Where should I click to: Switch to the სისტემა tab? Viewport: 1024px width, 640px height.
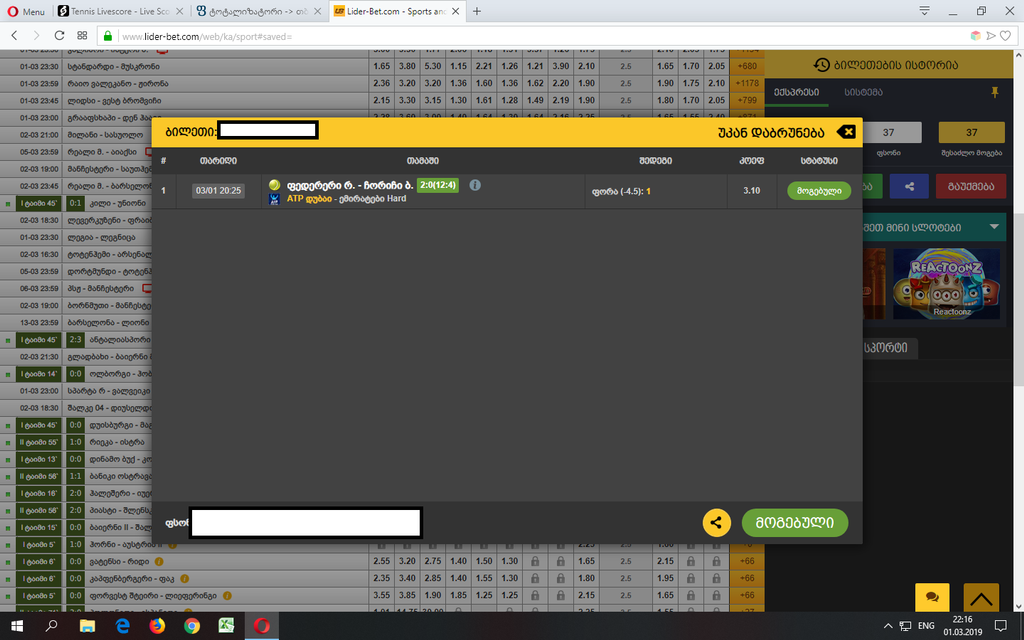(863, 92)
